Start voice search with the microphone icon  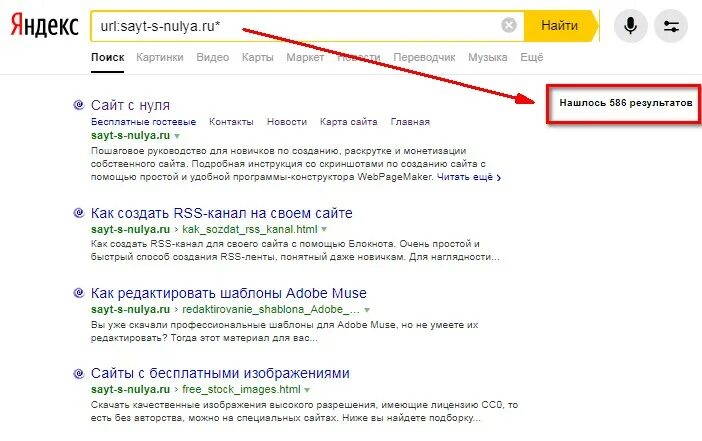(x=630, y=26)
